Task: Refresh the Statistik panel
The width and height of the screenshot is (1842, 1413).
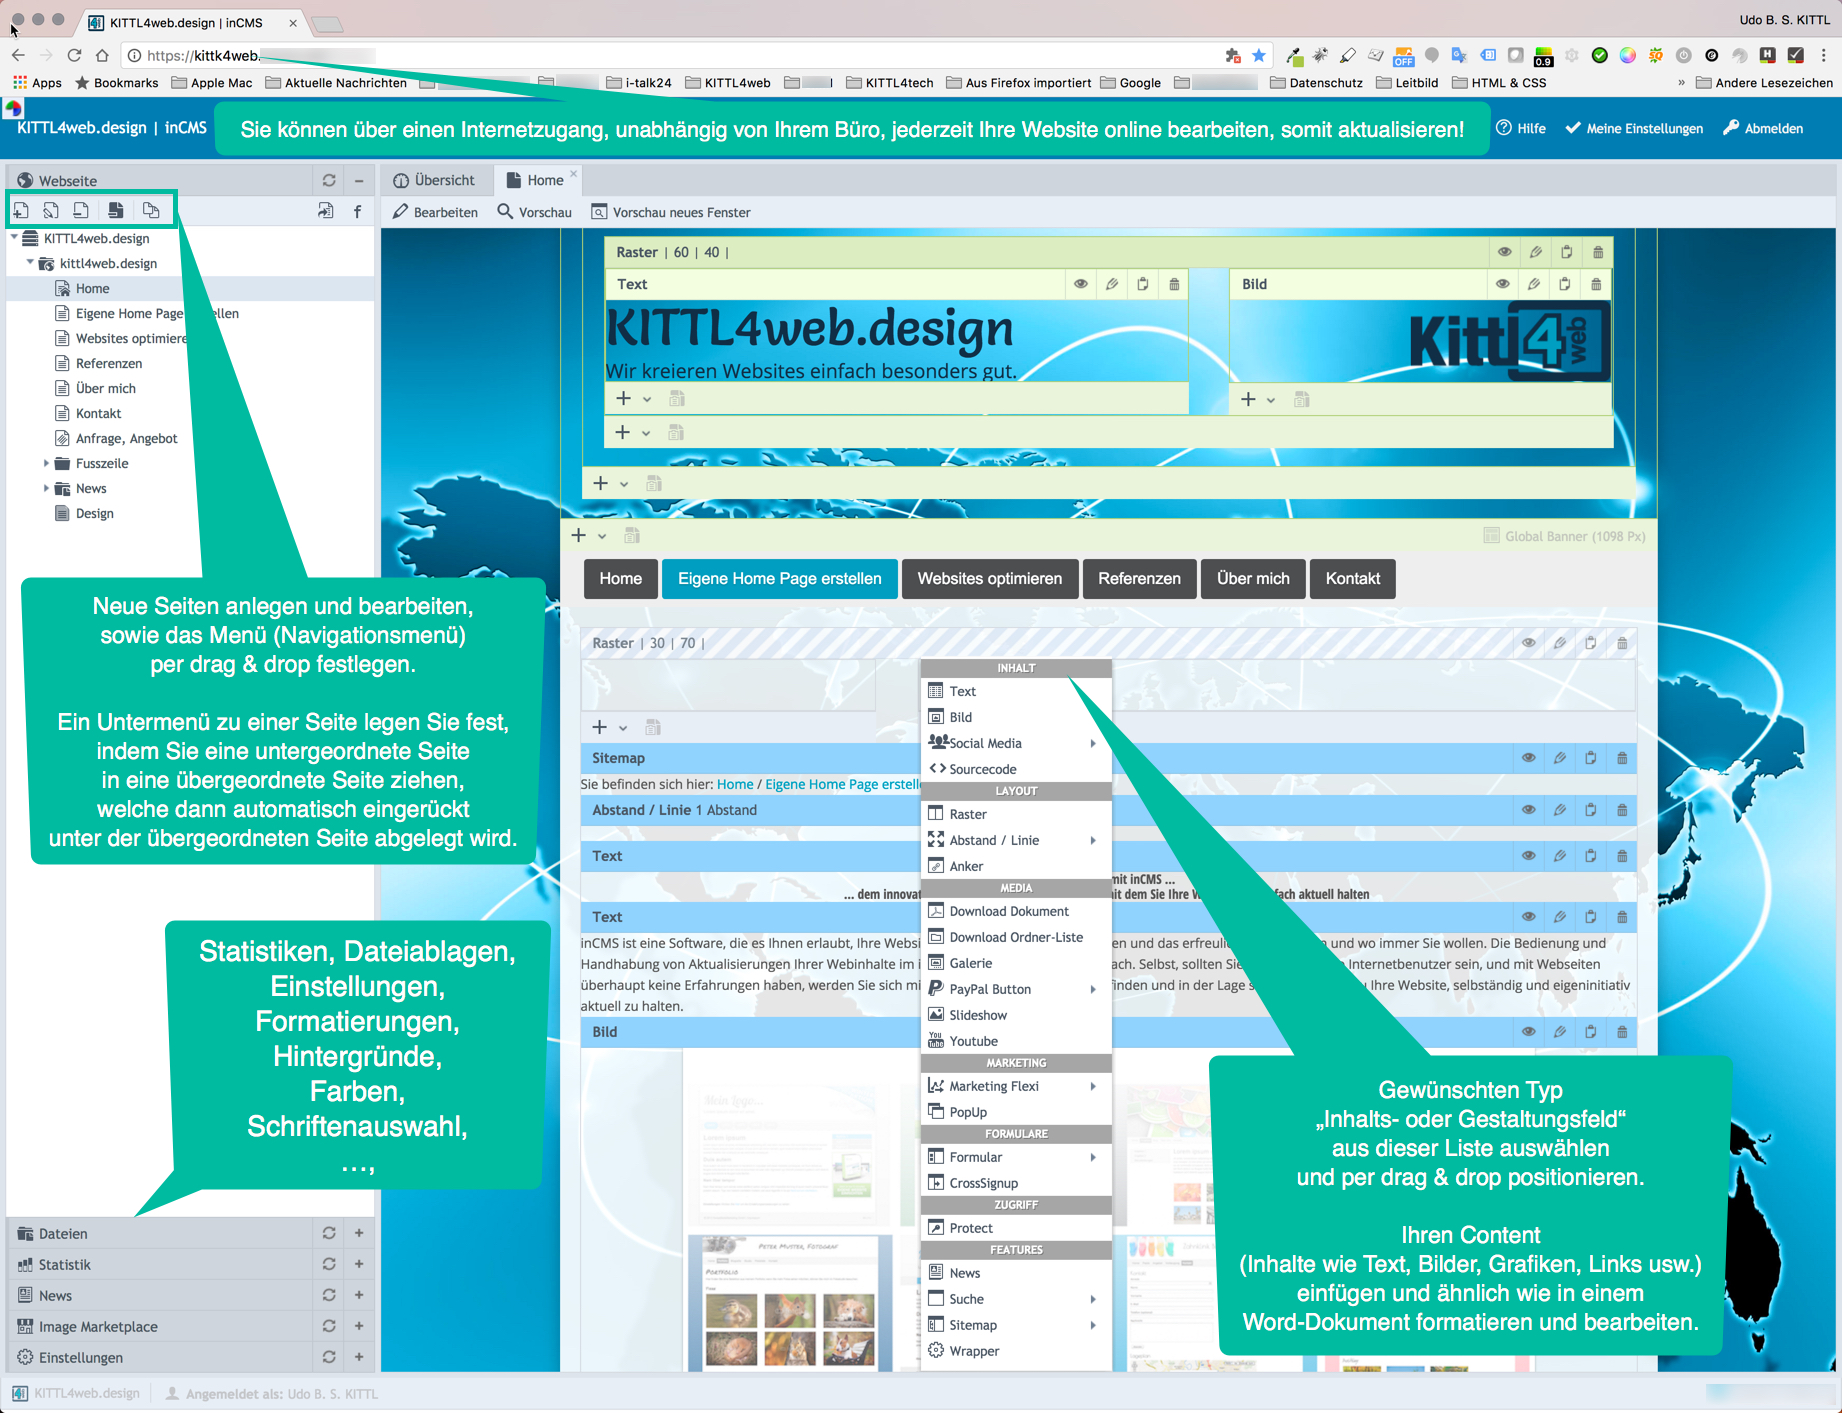Action: tap(329, 1264)
